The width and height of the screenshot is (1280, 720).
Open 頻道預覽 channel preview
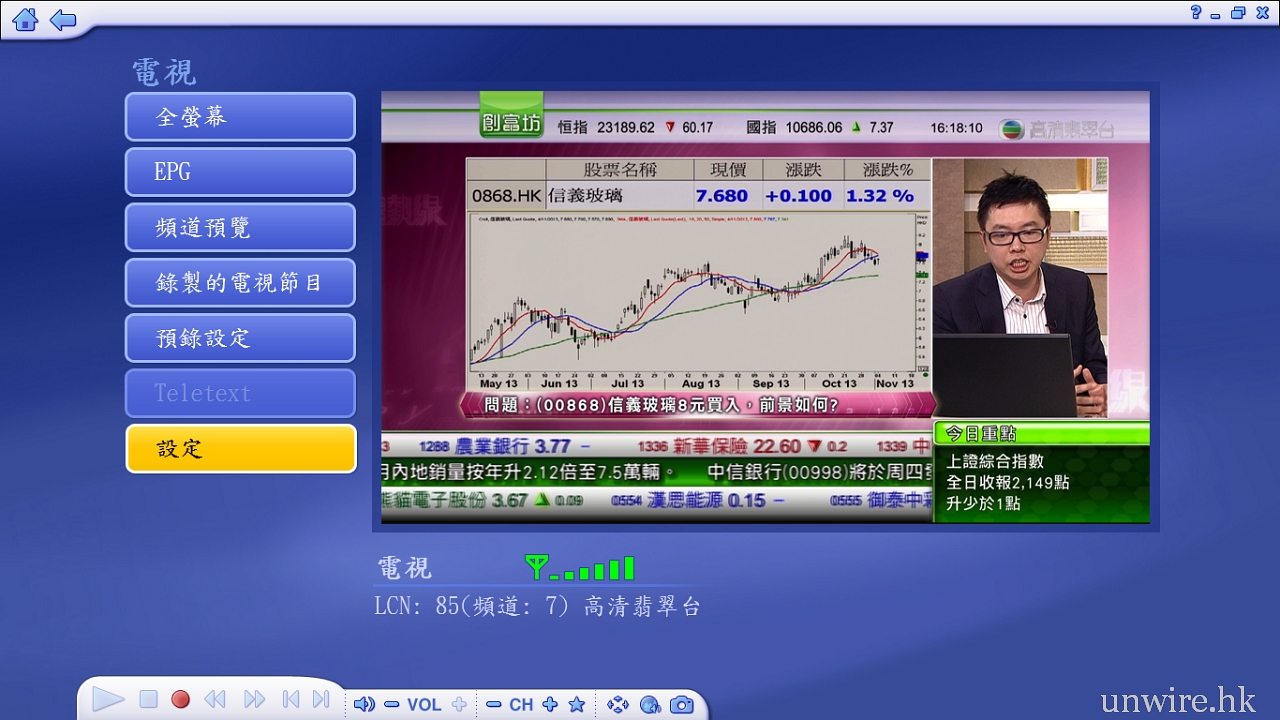point(240,228)
